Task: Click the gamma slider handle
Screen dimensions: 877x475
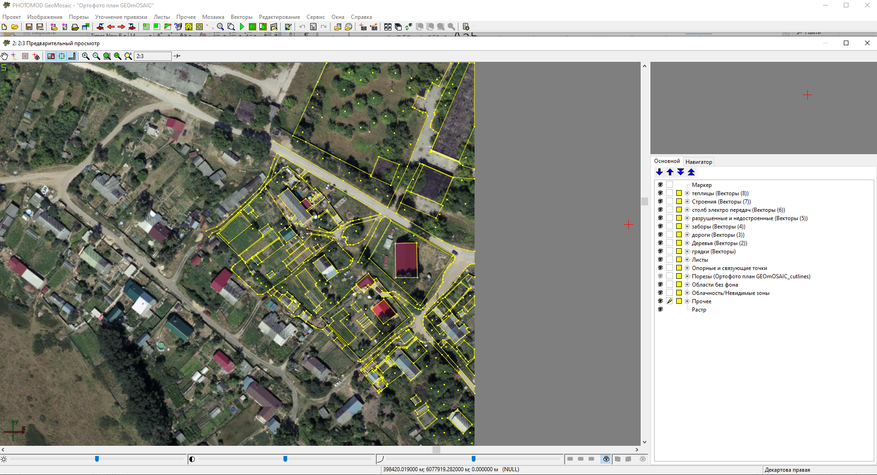Action: (473, 459)
